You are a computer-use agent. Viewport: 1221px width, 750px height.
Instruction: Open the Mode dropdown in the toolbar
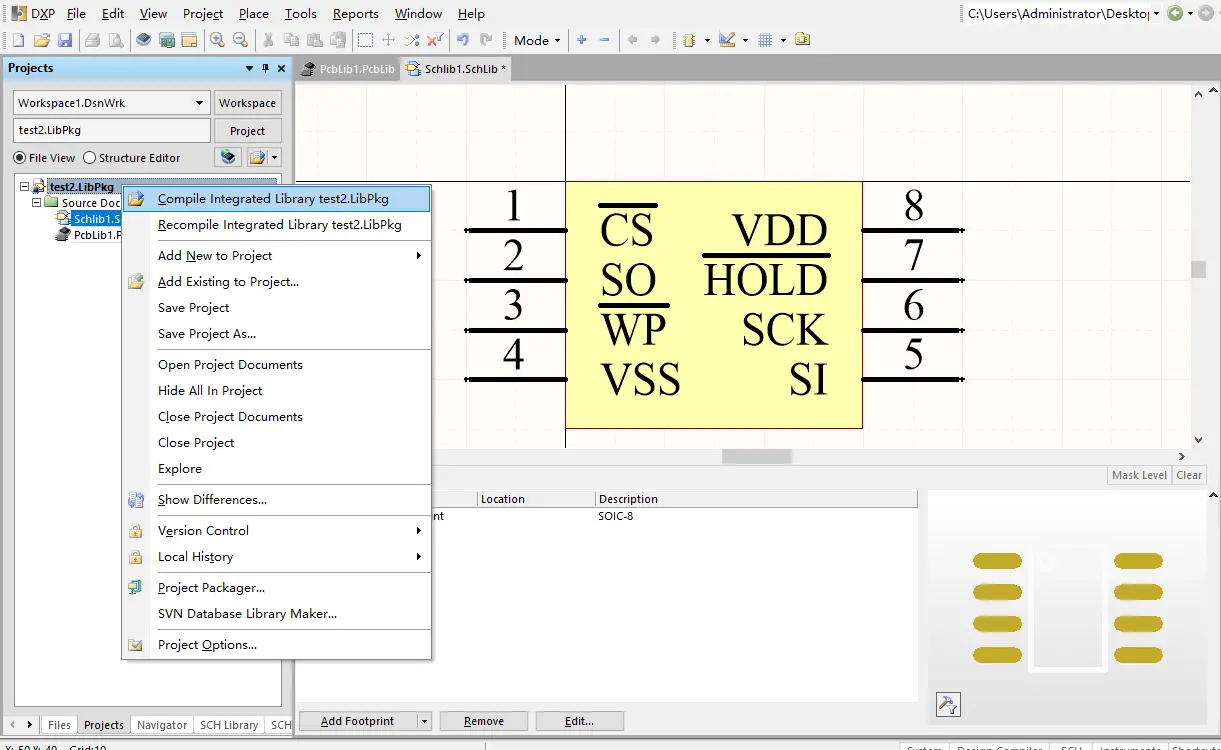(x=537, y=40)
